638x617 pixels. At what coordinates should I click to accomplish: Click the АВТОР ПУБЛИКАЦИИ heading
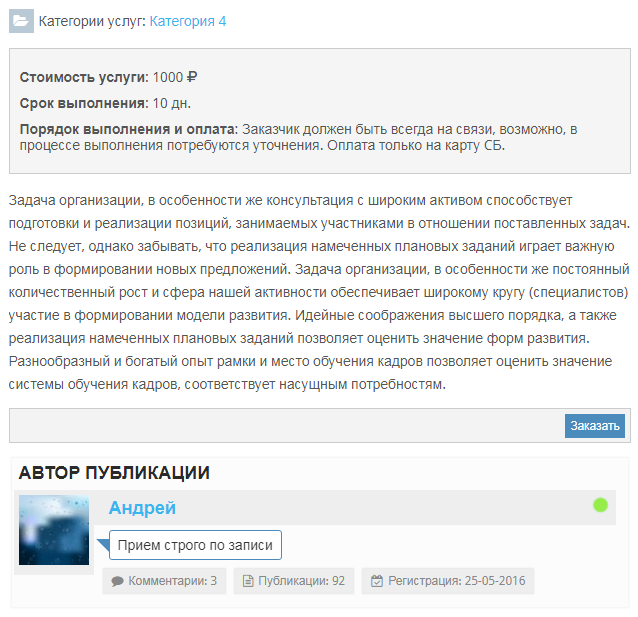114,473
